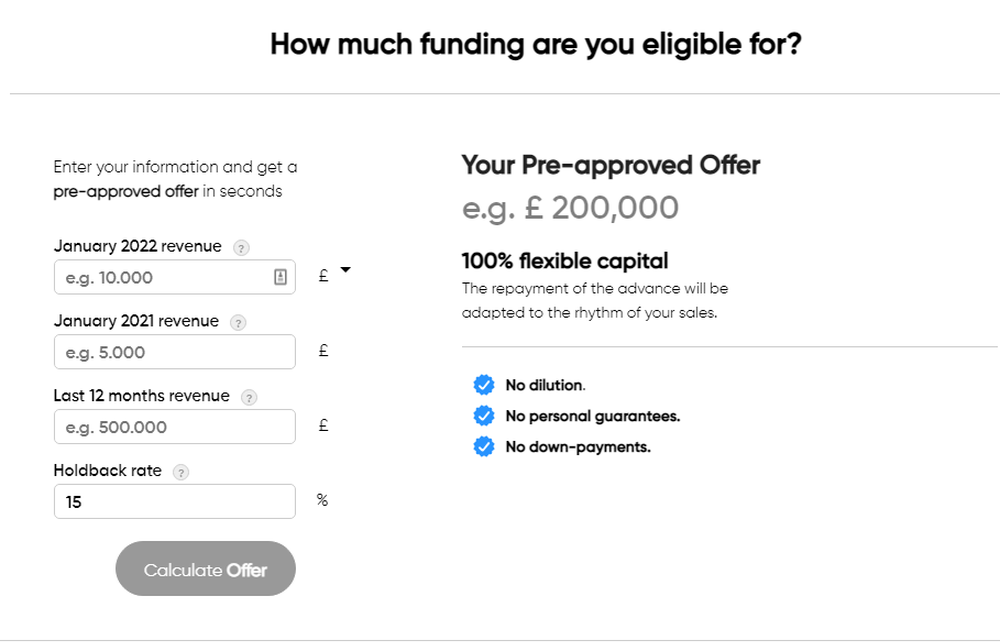Click the Holdback rate field showing 15
Screen dimensions: 1000x643
(x=175, y=501)
